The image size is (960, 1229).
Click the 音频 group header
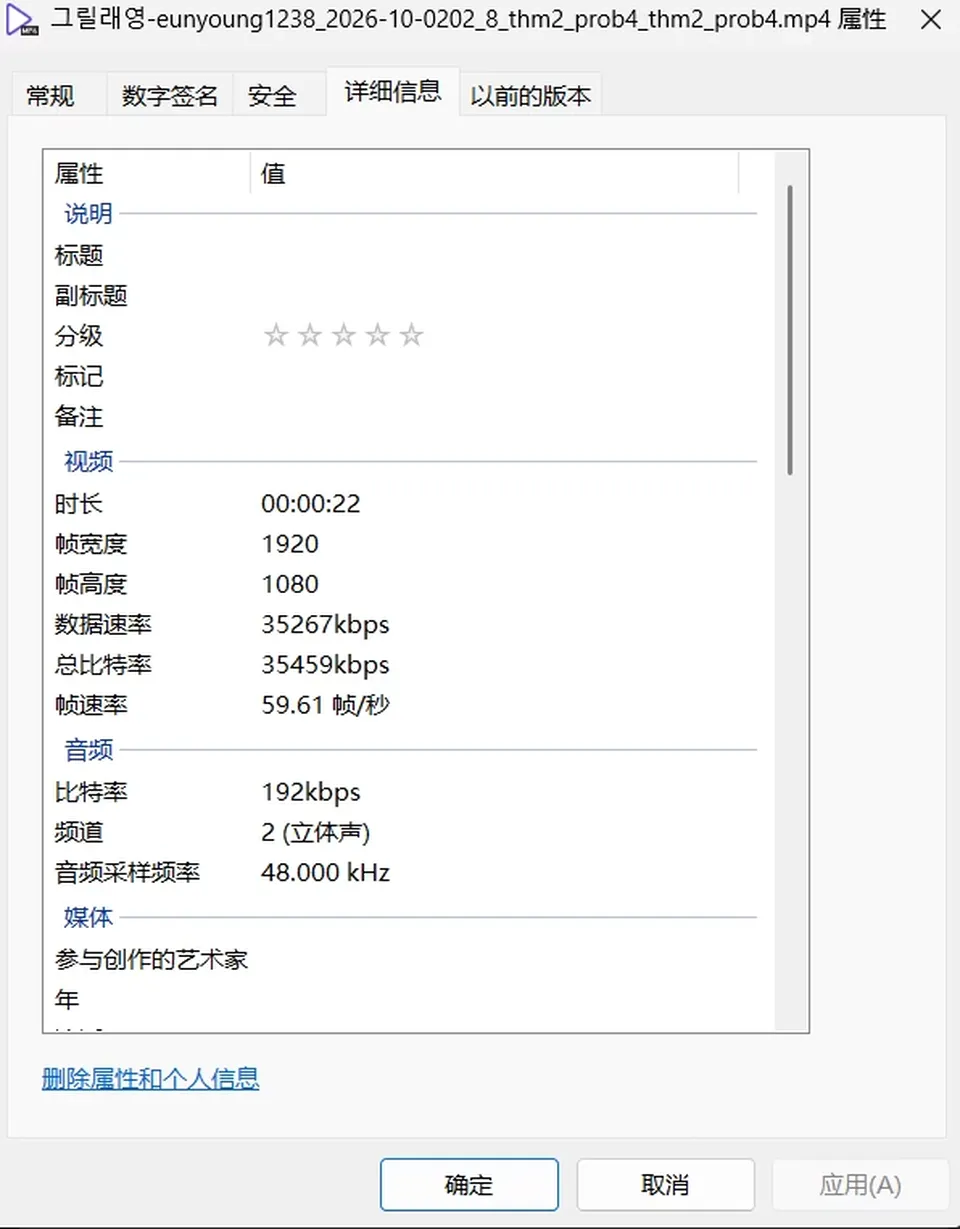(89, 749)
